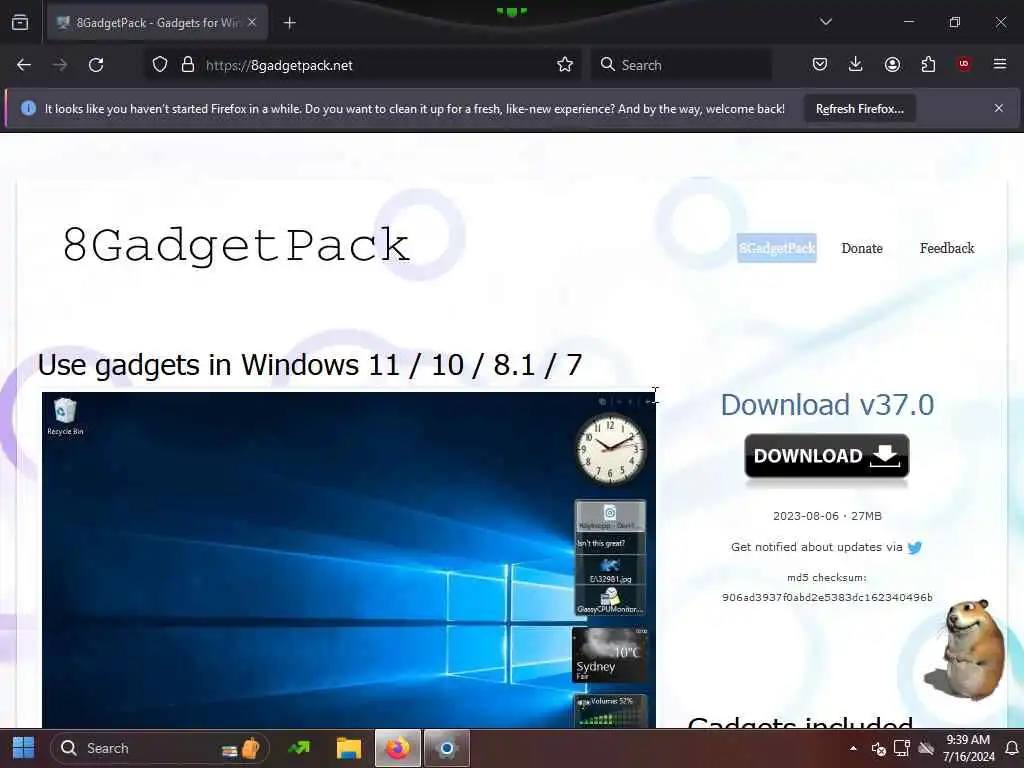This screenshot has height=768, width=1024.
Task: Open the blue round app in taskbar
Action: click(447, 748)
